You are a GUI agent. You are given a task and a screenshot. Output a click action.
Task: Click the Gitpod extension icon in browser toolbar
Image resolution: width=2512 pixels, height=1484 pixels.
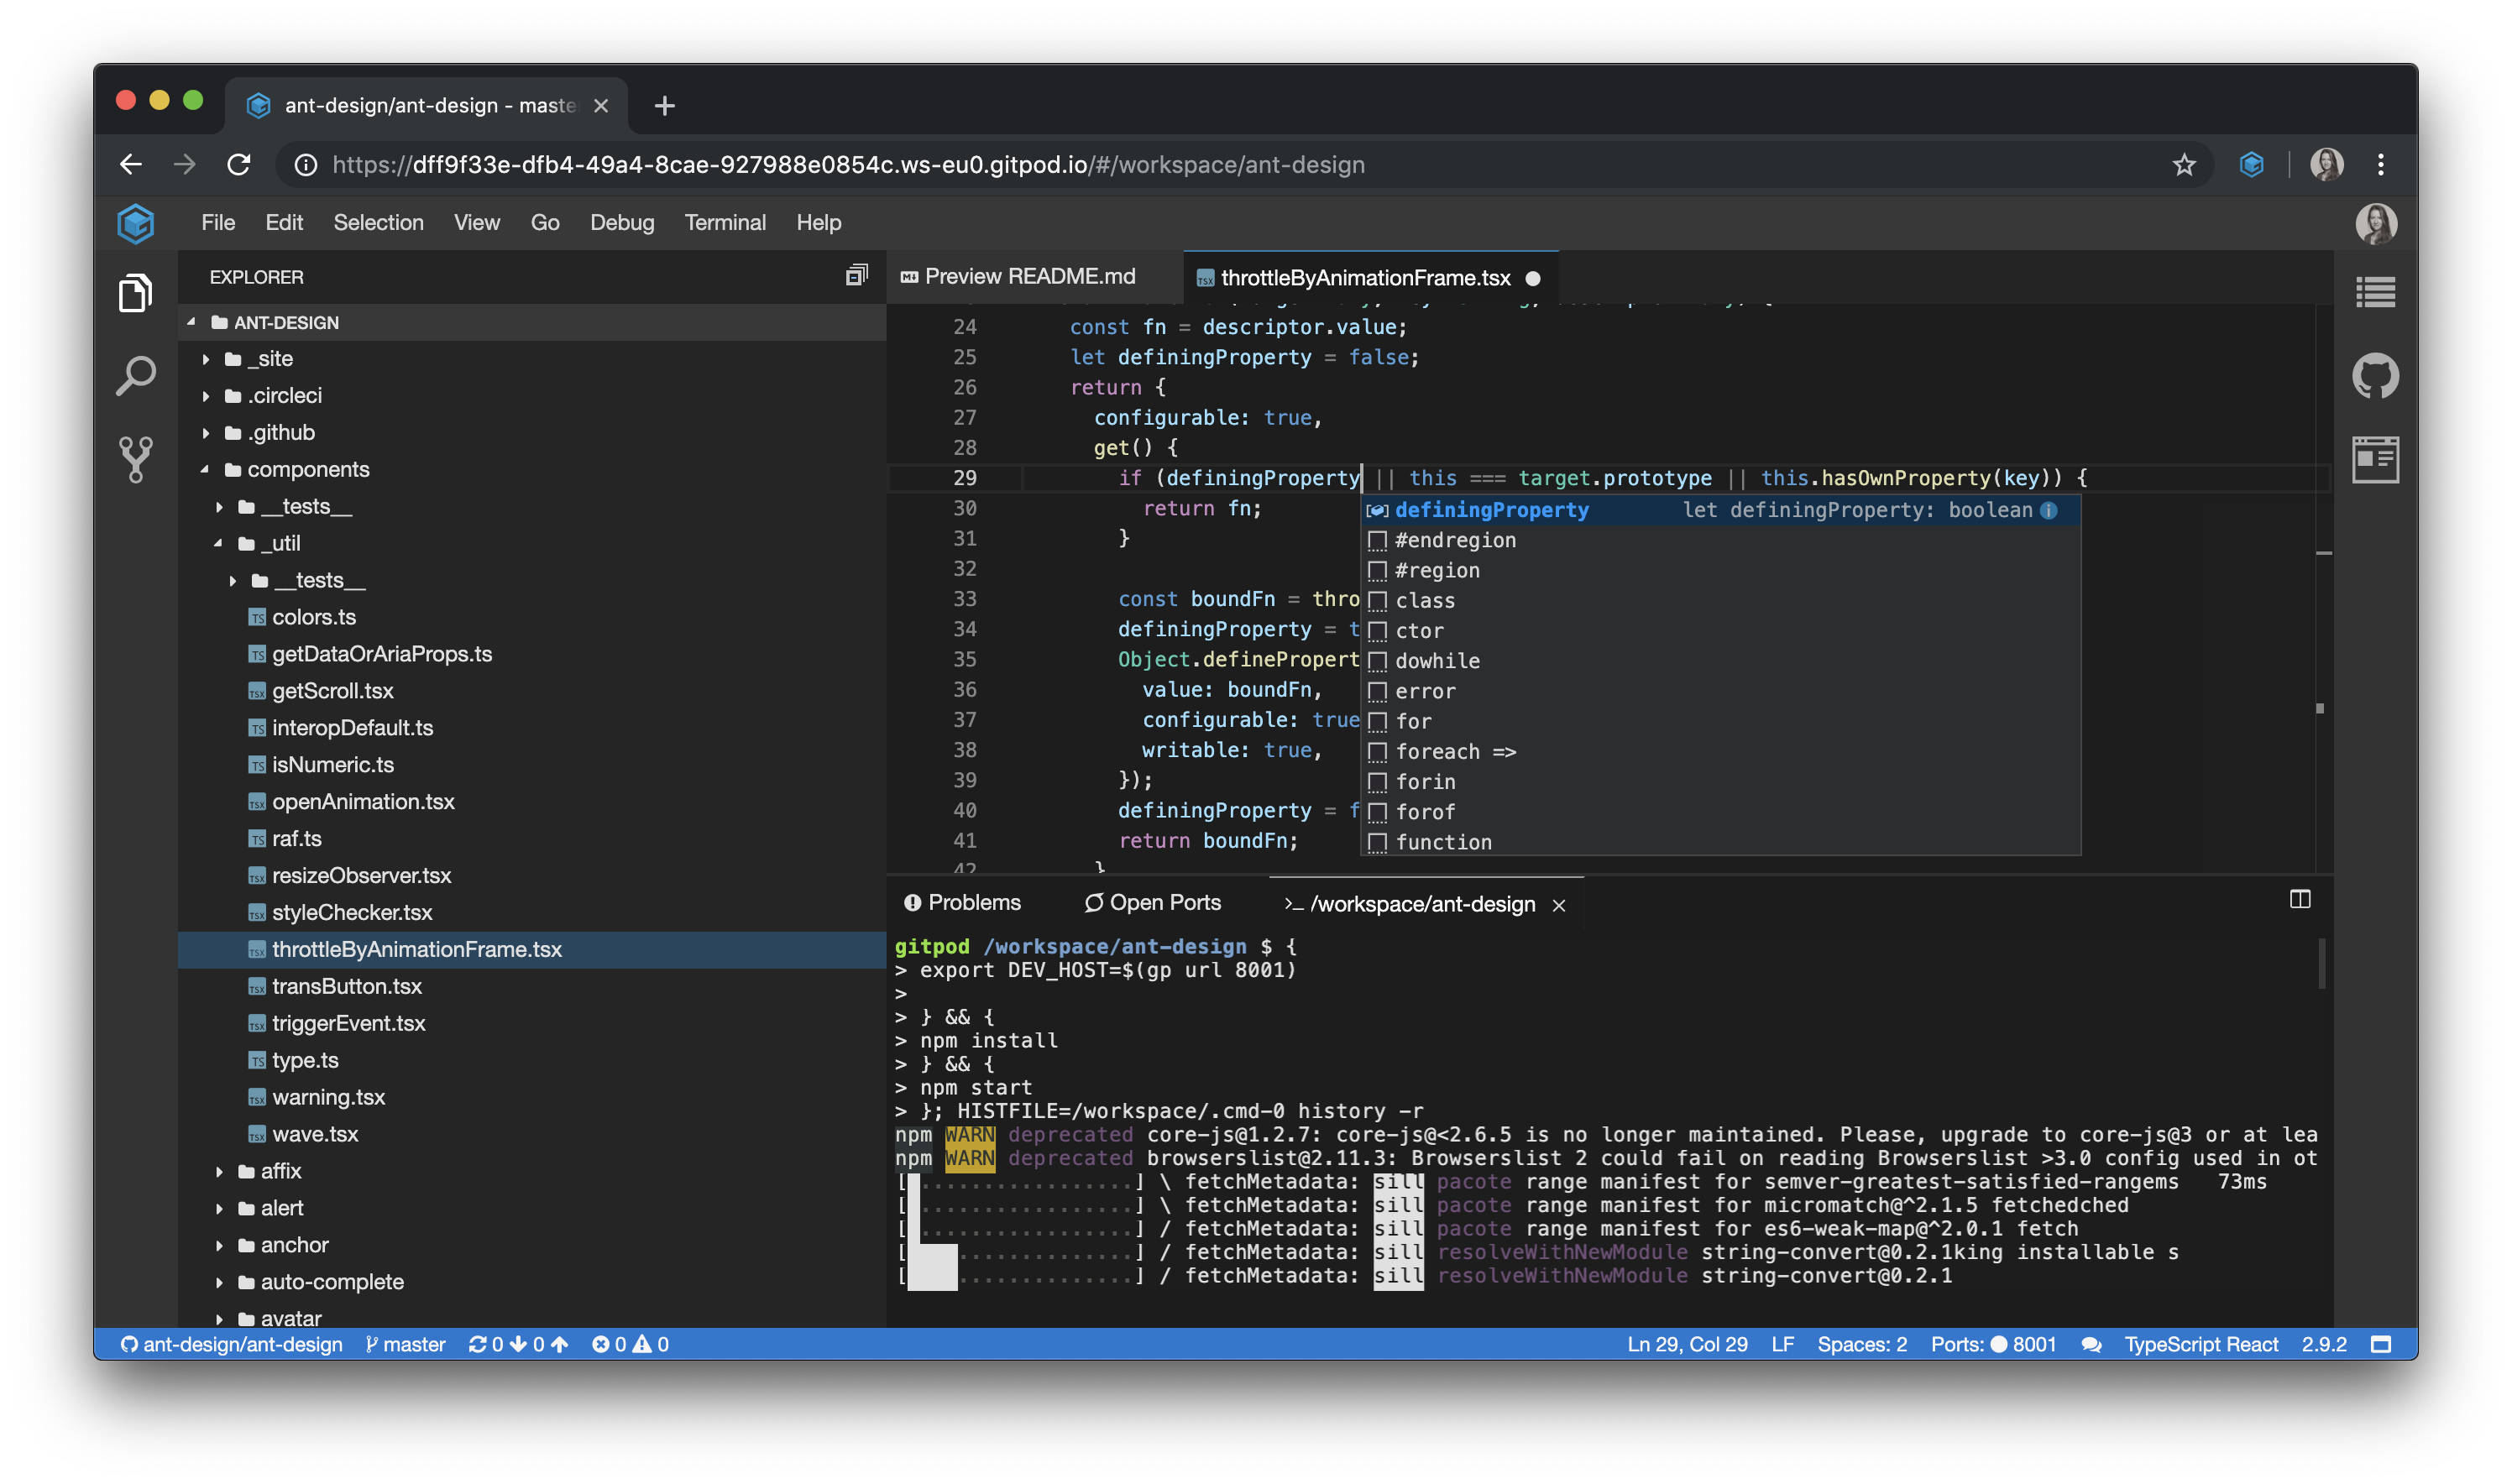(x=2251, y=165)
